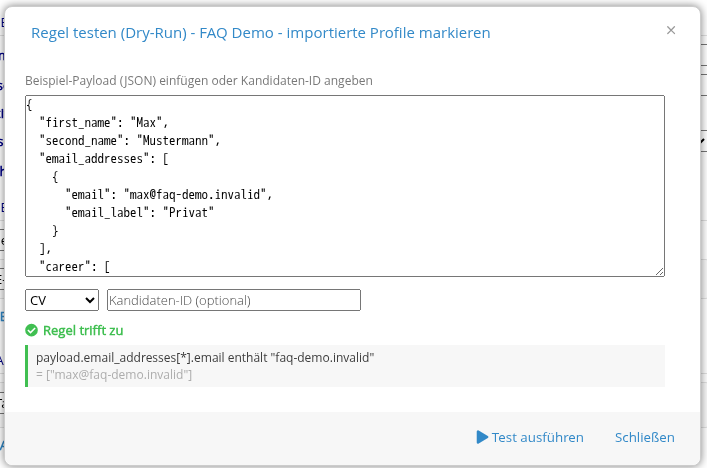This screenshot has width=707, height=468.
Task: Click the line "career": [
Action: pyautogui.click(x=75, y=267)
